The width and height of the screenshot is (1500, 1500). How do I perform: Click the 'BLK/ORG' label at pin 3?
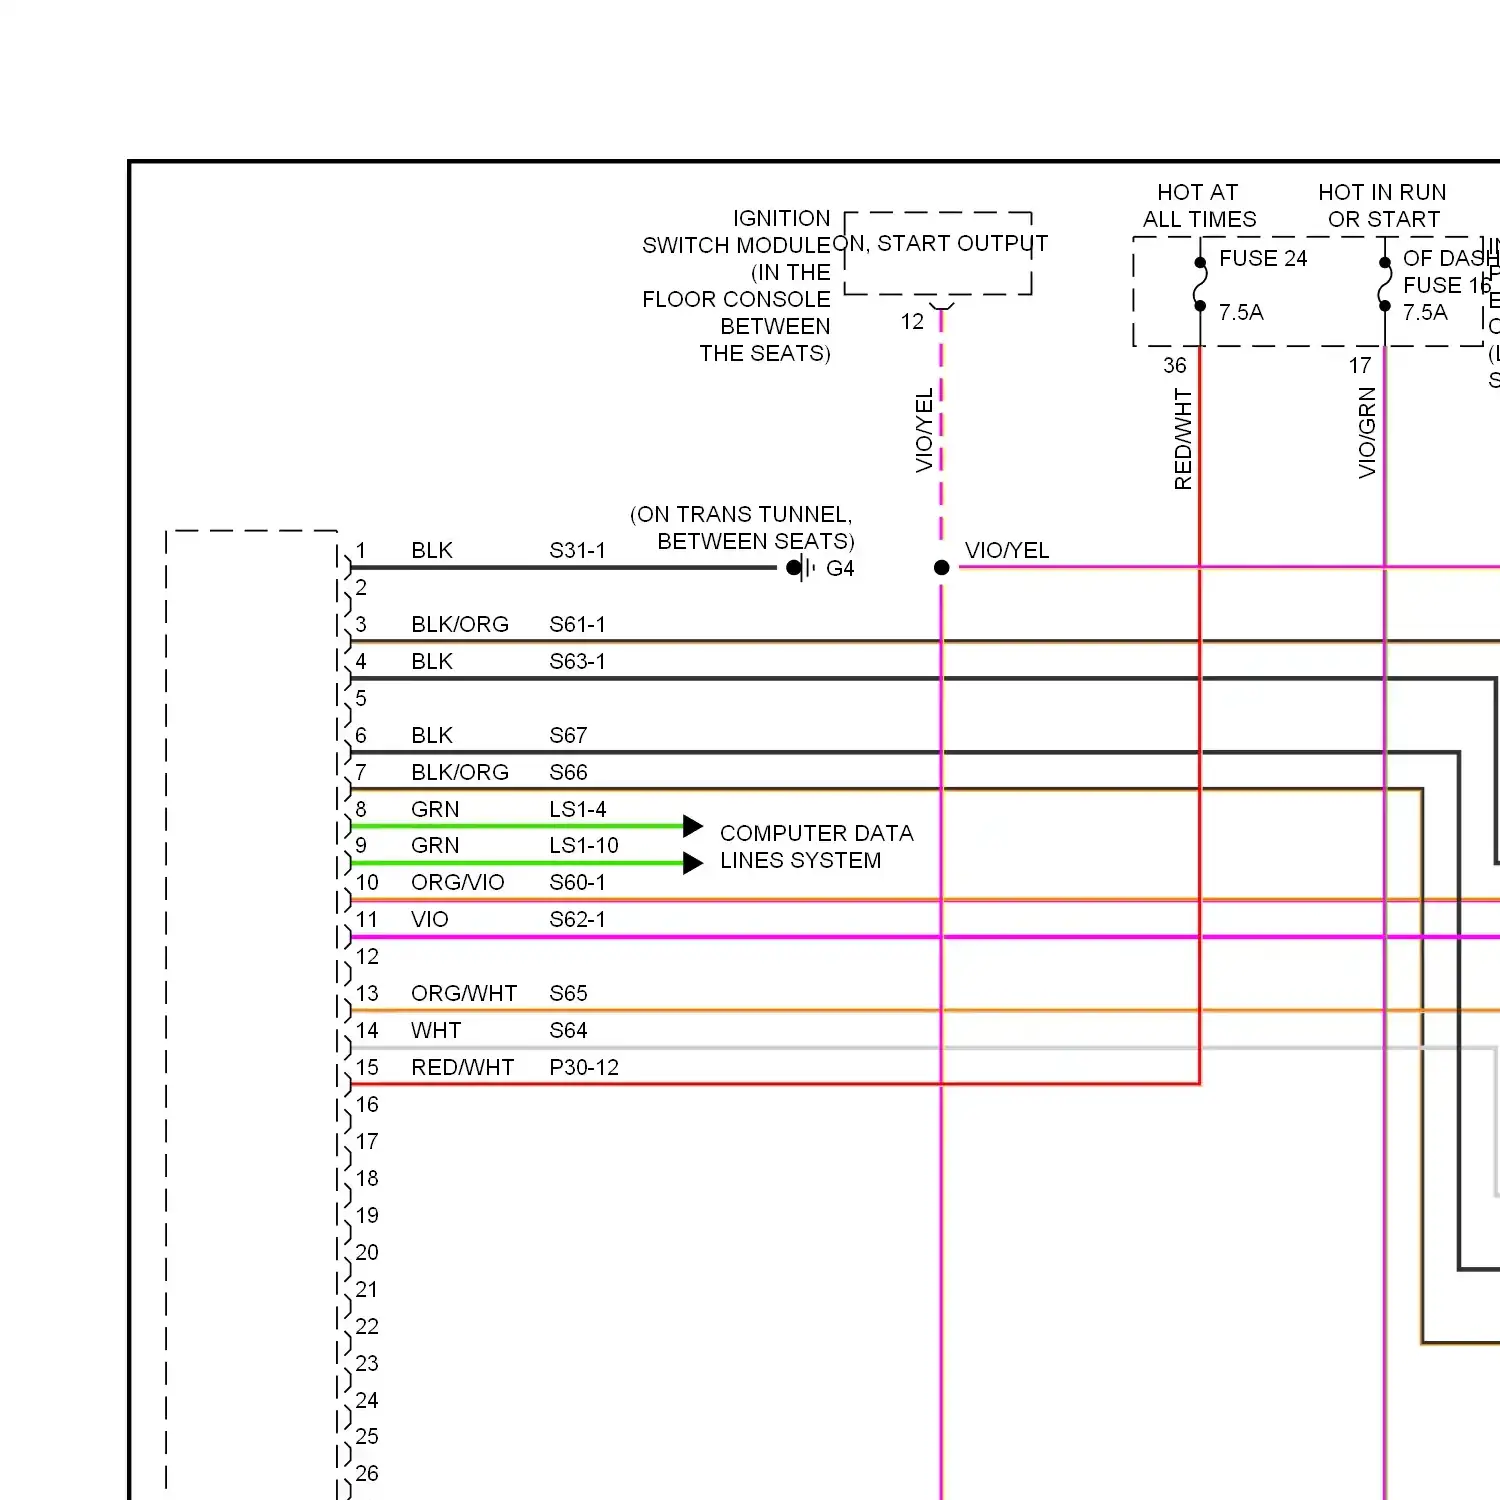point(460,624)
